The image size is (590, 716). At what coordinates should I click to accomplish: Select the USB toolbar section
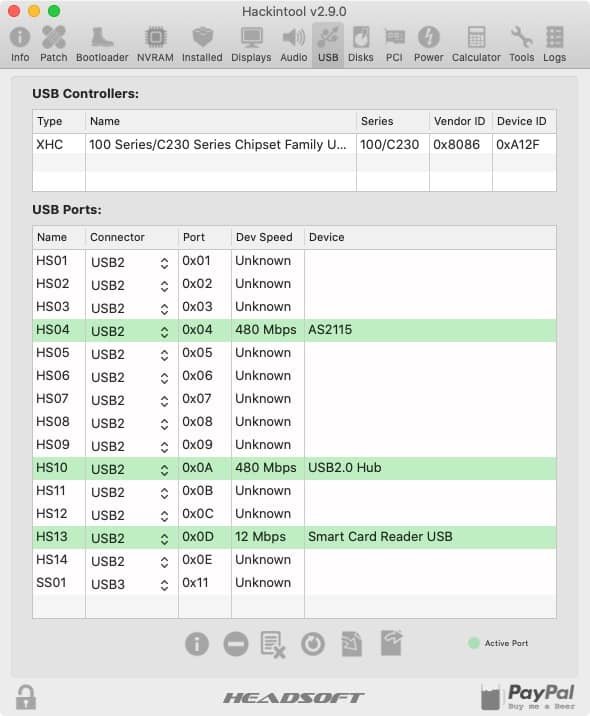[328, 44]
